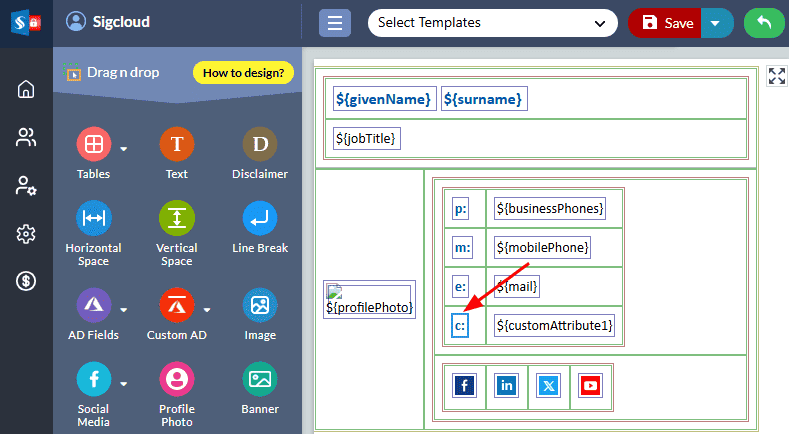Viewport: 789px width, 434px height.
Task: Select the Disclaimer element icon
Action: (x=260, y=145)
